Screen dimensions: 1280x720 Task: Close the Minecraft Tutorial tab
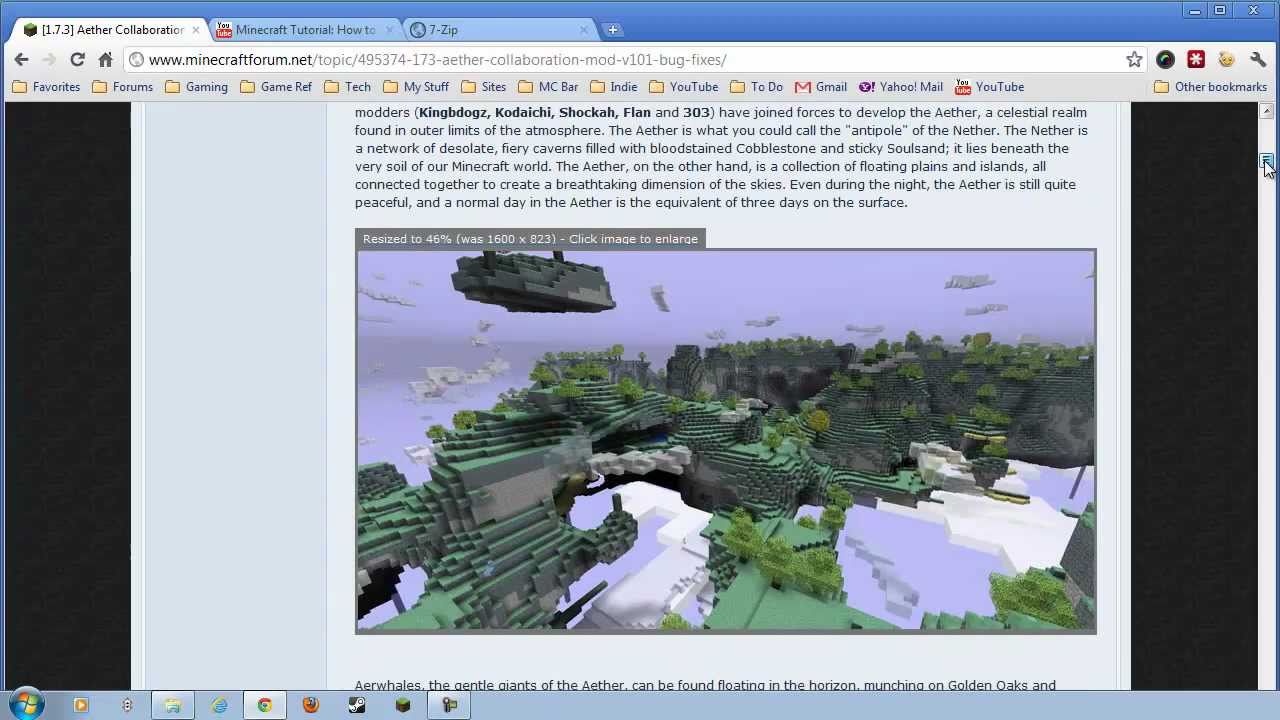[389, 30]
